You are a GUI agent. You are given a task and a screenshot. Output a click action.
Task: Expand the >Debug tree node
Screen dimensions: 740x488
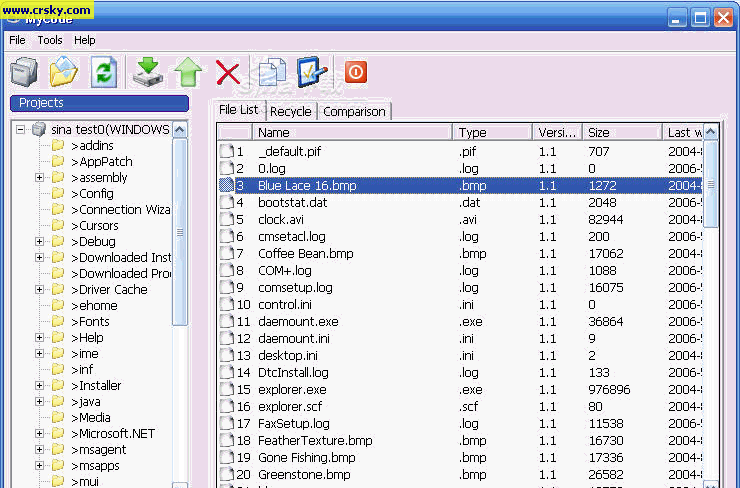[40, 242]
